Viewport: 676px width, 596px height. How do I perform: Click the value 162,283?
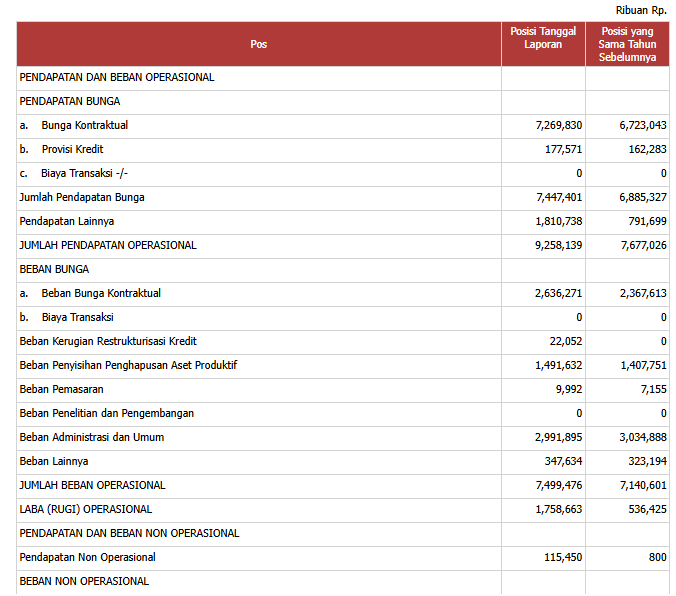point(643,149)
